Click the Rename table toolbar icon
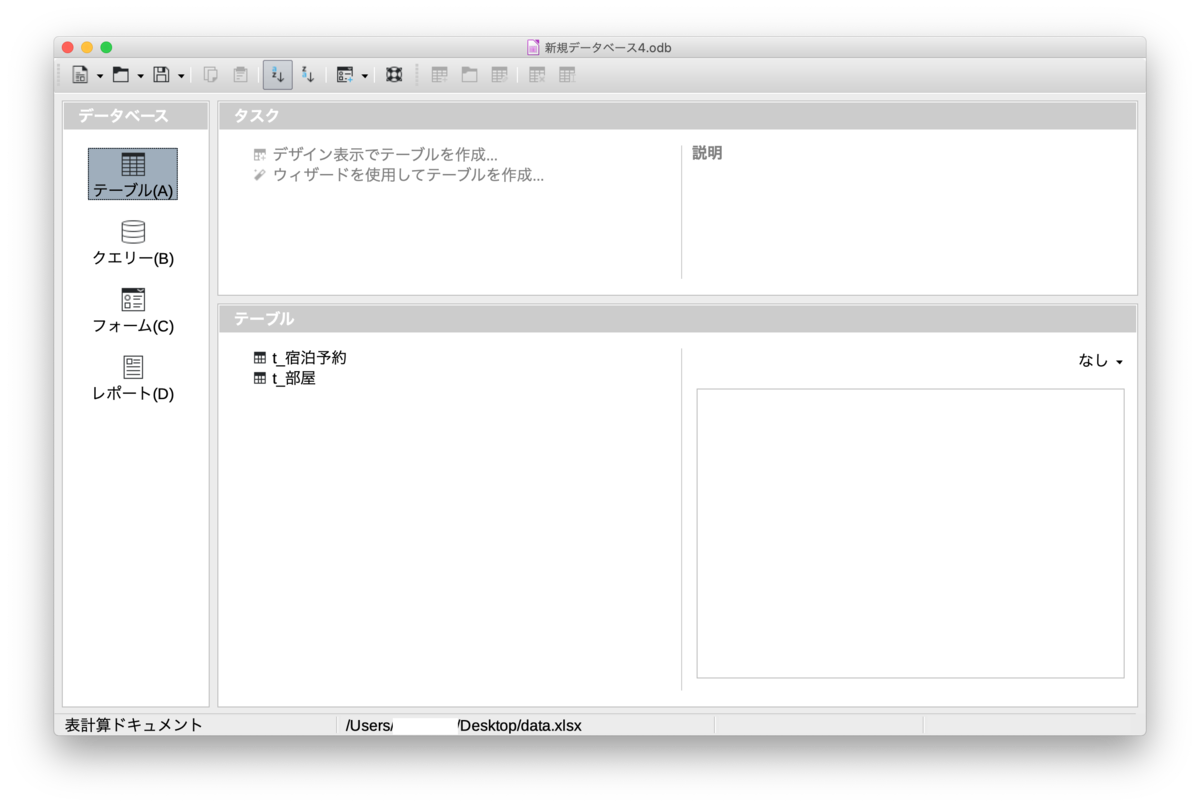This screenshot has height=807, width=1200. (x=567, y=75)
